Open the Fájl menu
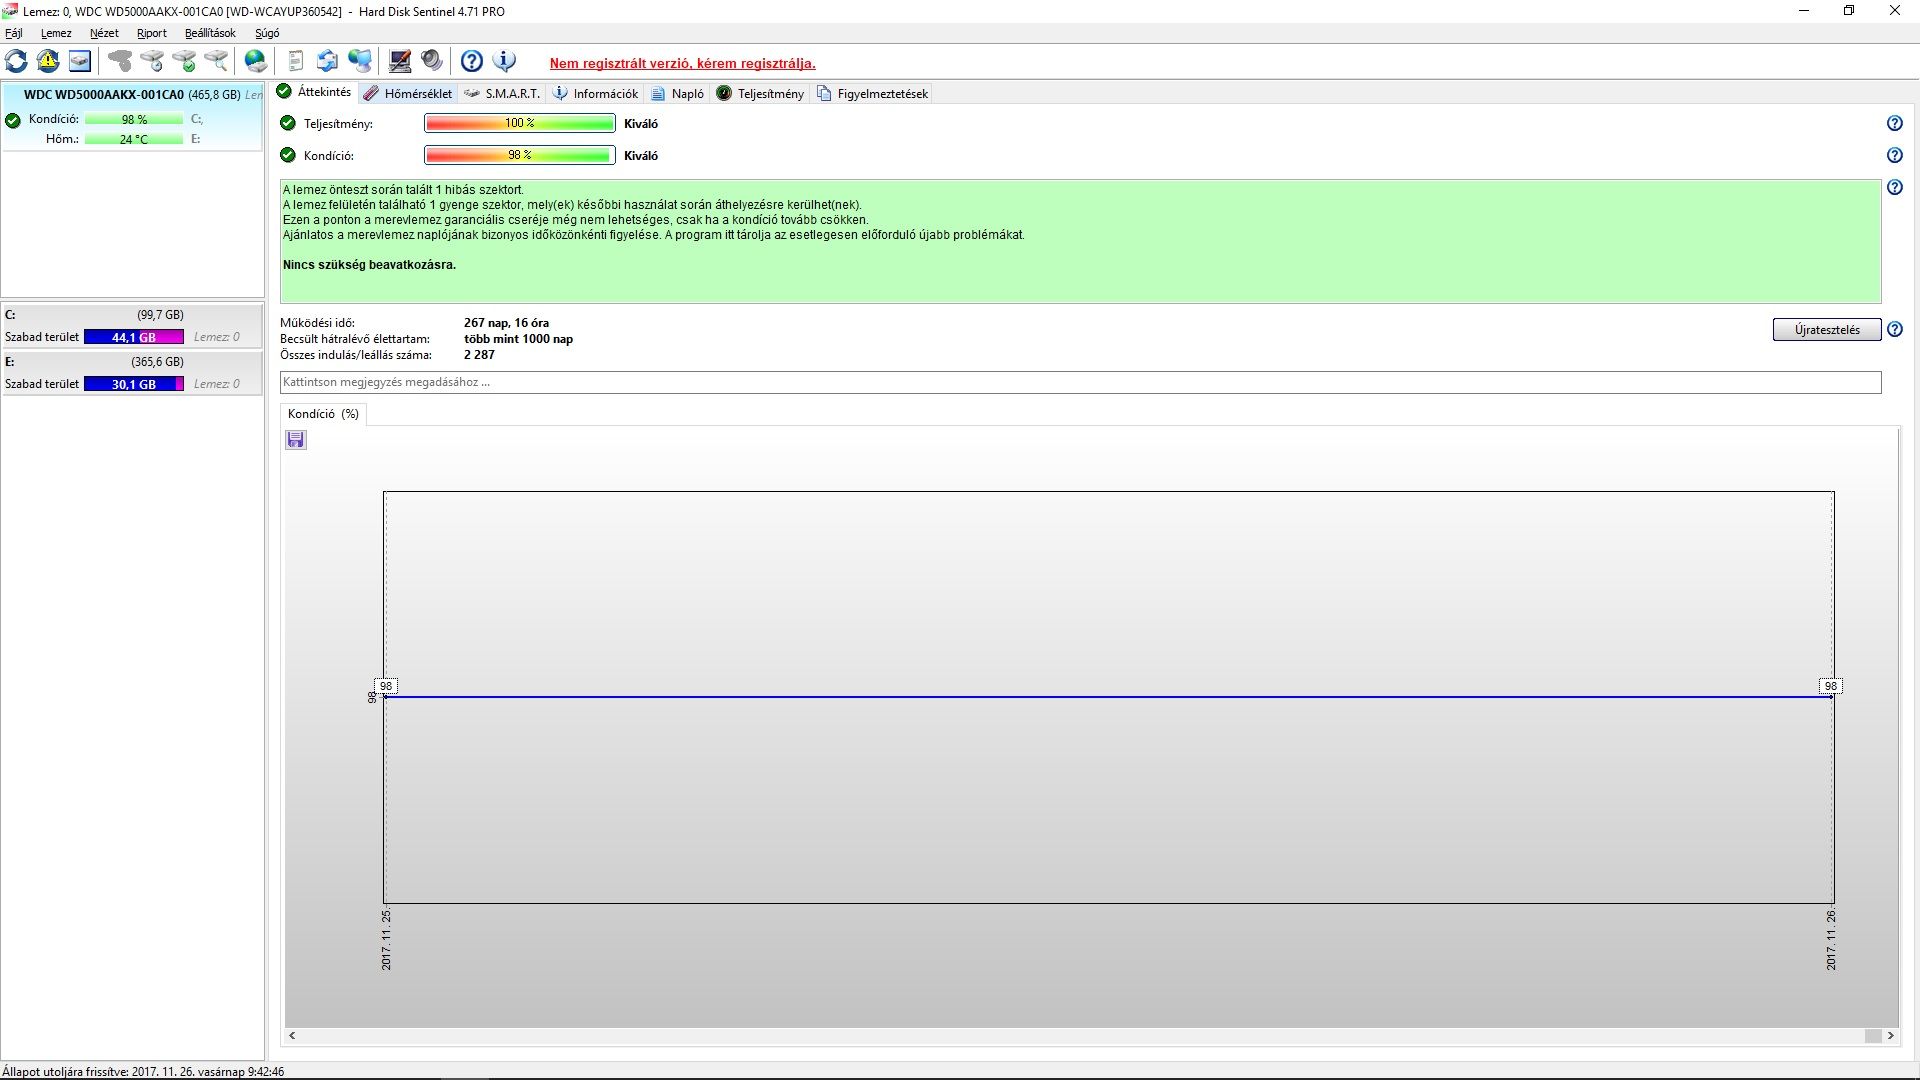Viewport: 1920px width, 1080px height. pos(14,33)
